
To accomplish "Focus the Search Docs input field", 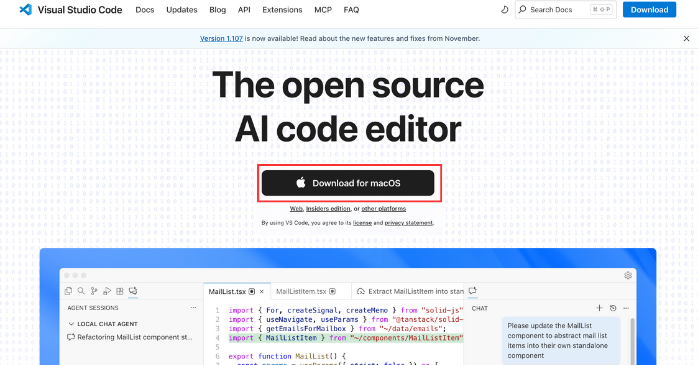I will point(566,9).
